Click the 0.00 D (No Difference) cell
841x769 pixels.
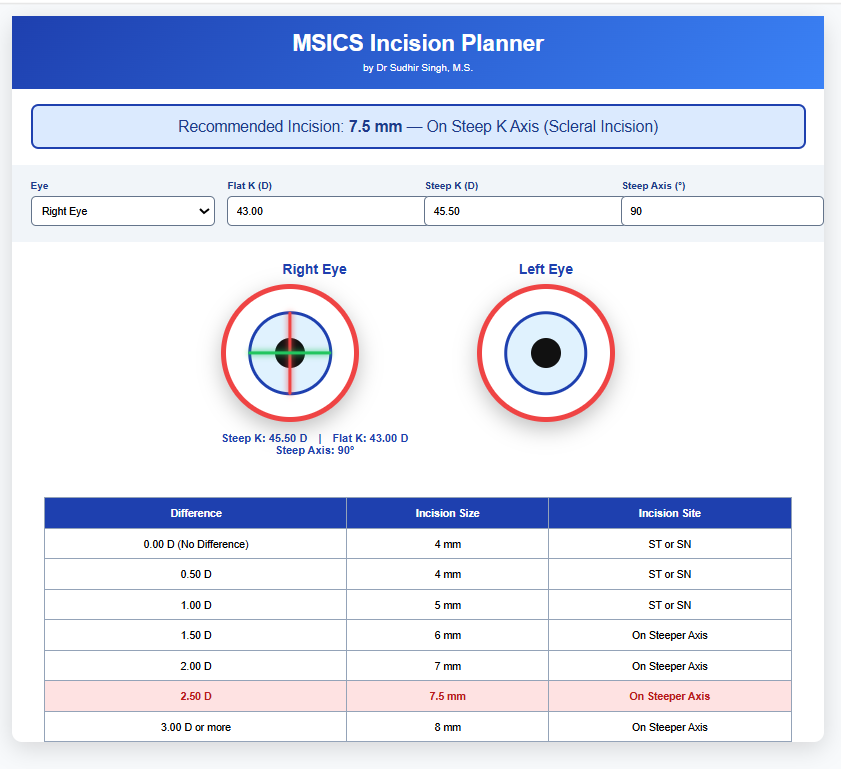coord(196,544)
